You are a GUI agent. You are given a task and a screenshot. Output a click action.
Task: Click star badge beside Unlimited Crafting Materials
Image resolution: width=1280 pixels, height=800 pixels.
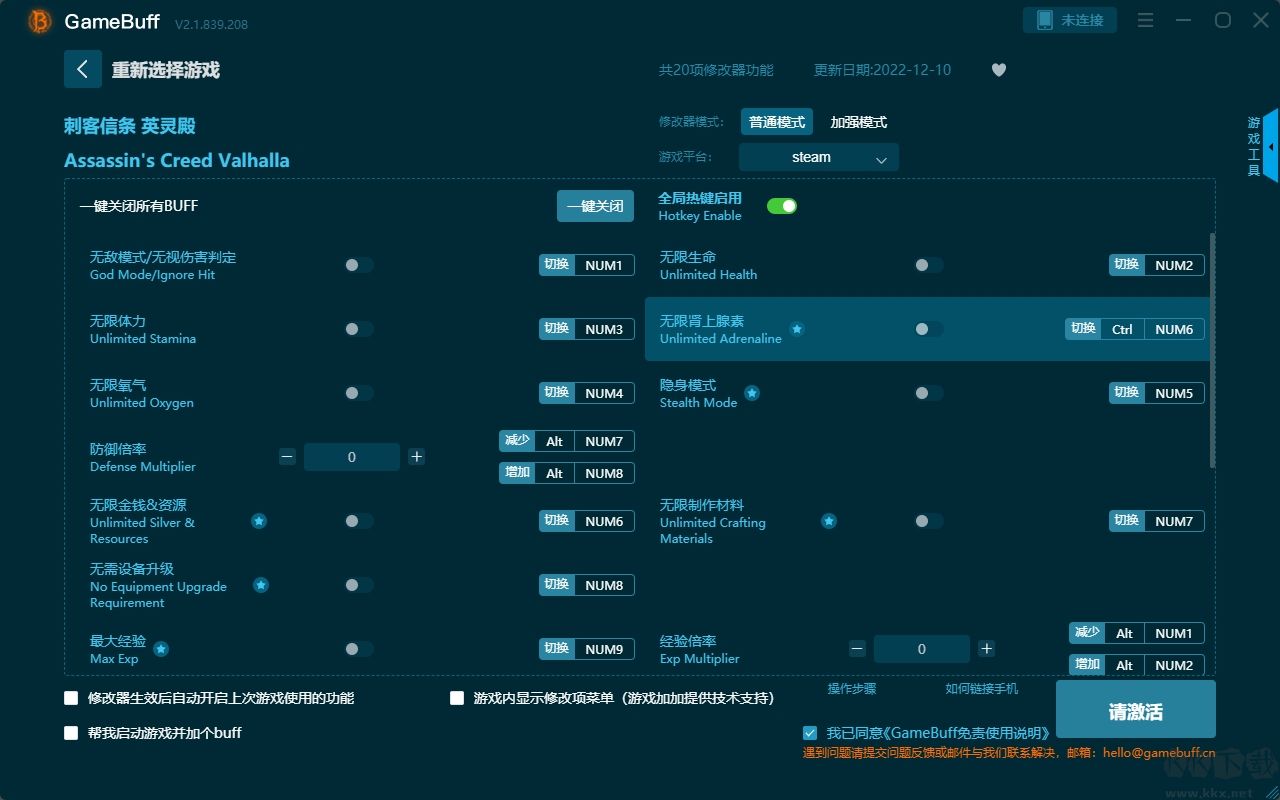(x=829, y=521)
